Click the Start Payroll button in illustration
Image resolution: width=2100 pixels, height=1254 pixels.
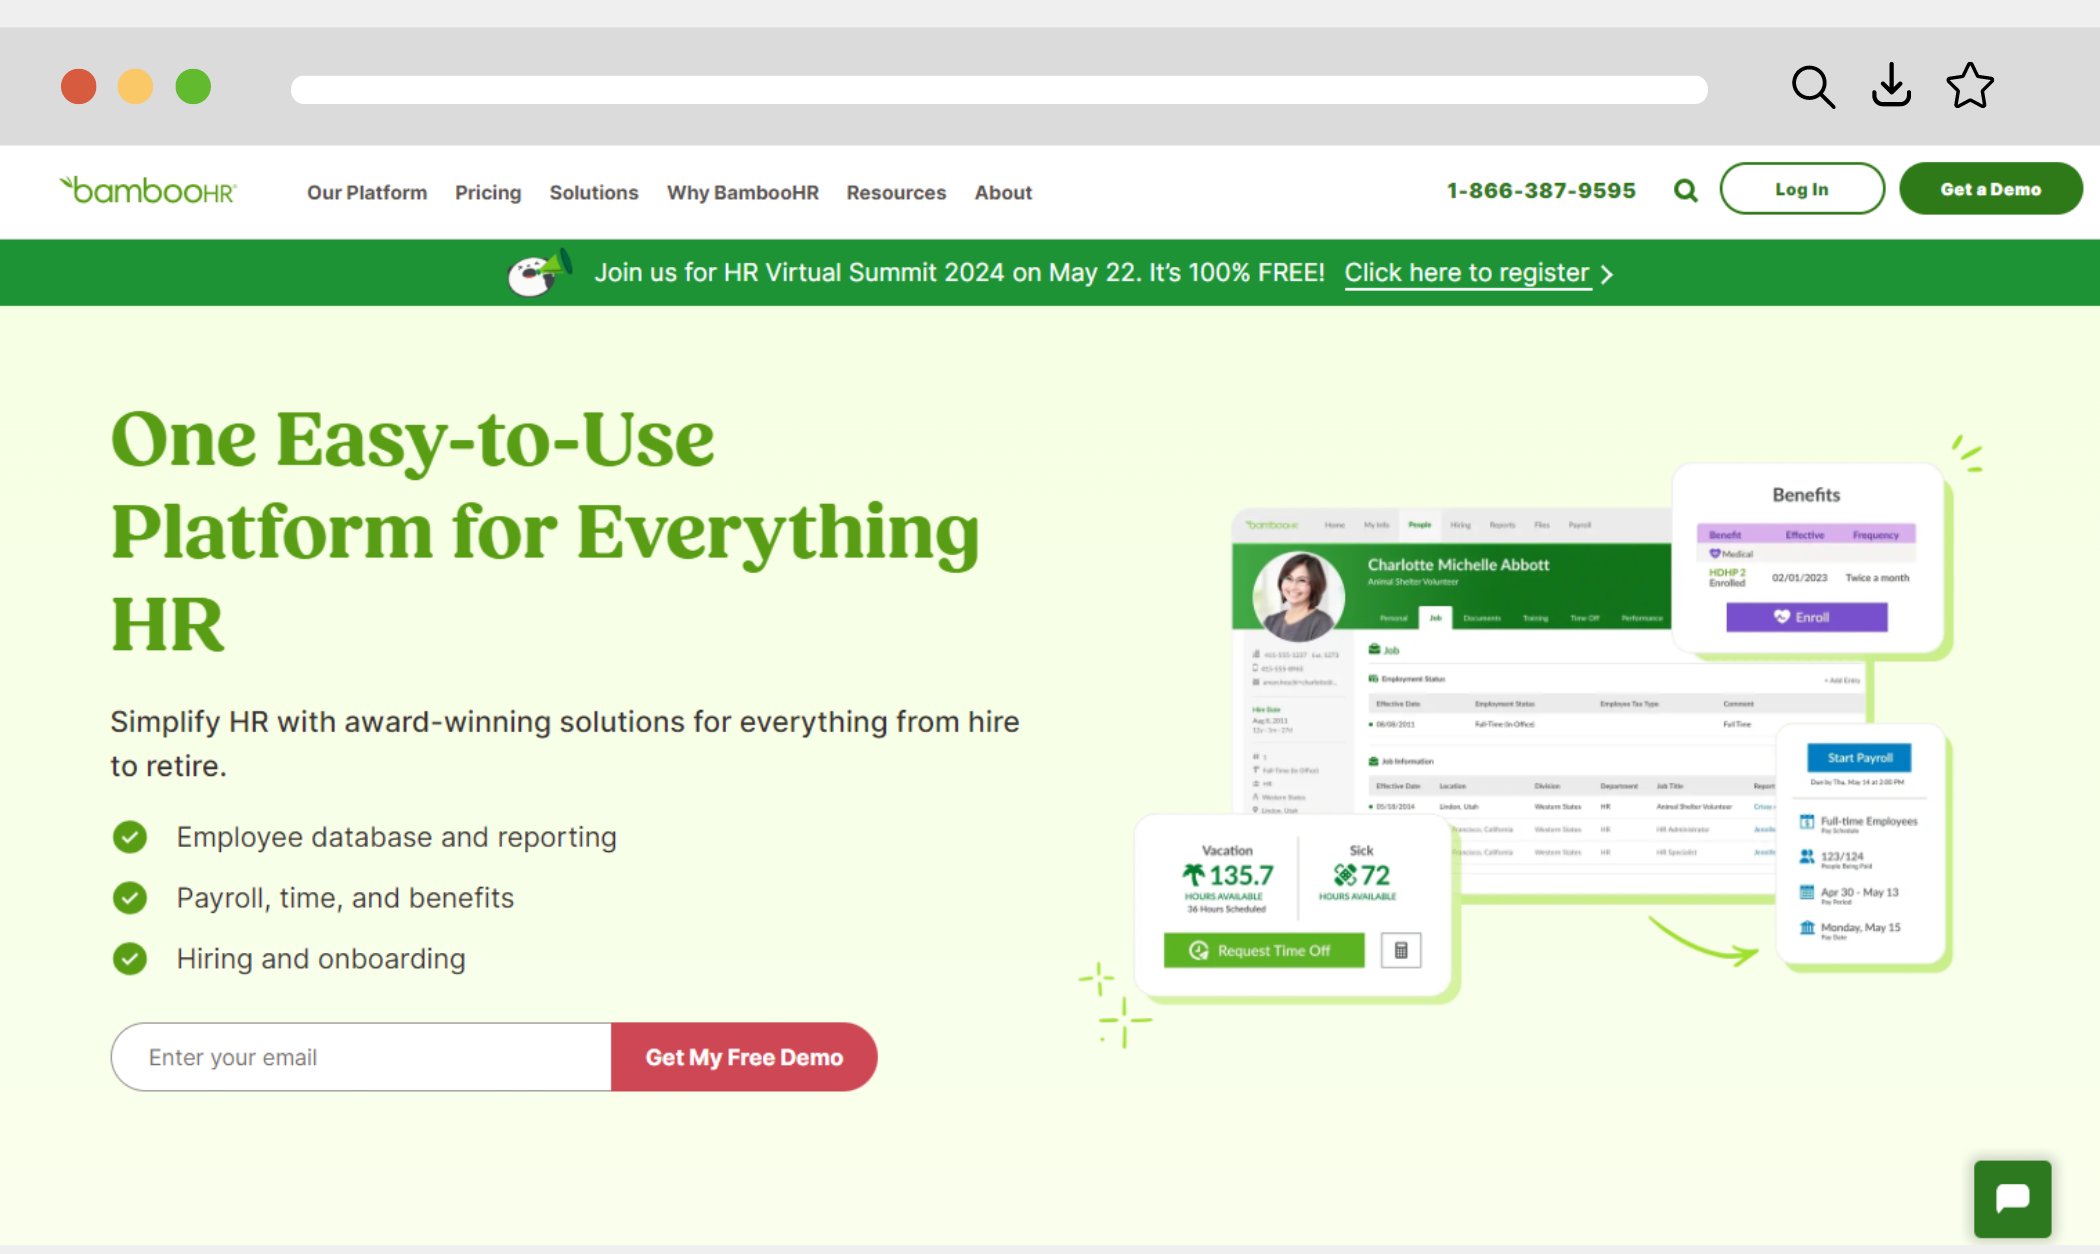1859,757
